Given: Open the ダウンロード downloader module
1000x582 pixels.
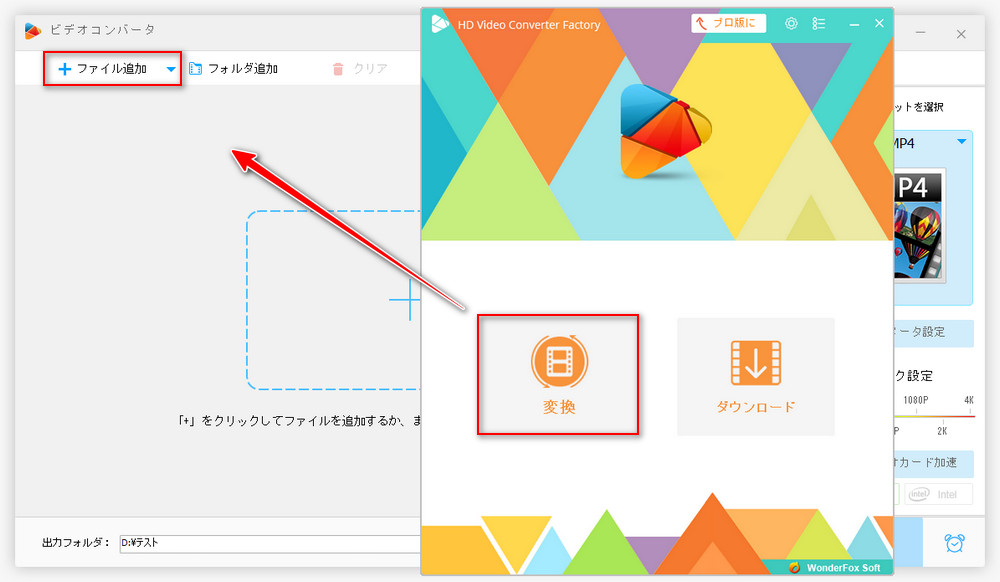Looking at the screenshot, I should [756, 376].
